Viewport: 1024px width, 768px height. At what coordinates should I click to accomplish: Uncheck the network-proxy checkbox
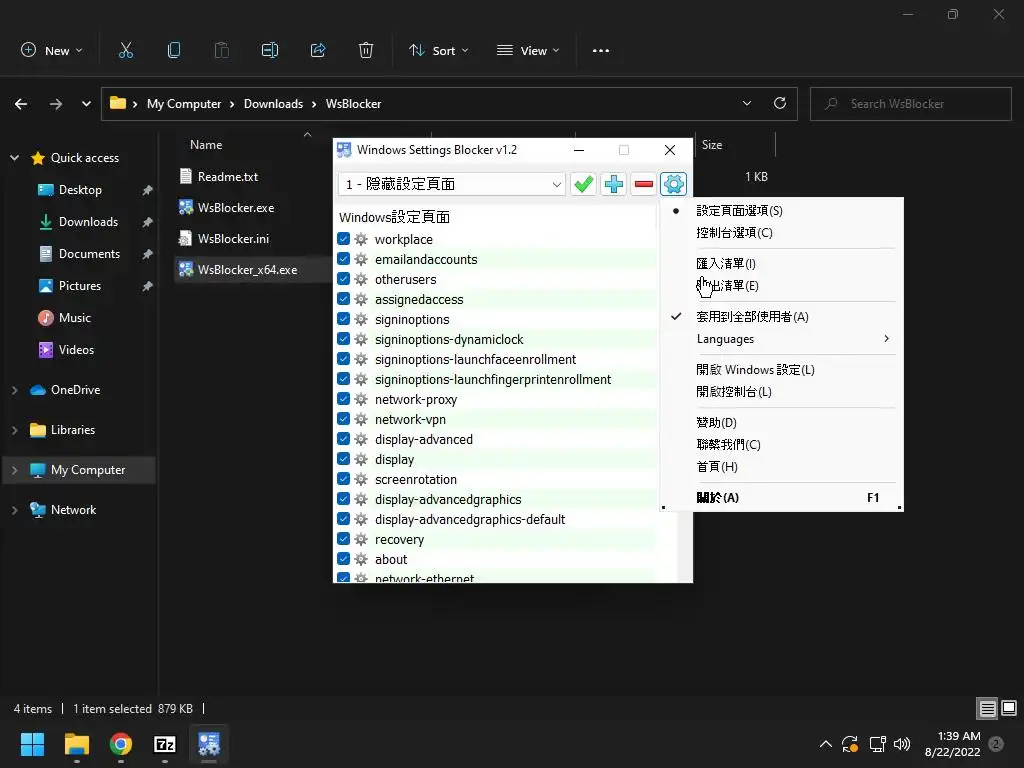pos(344,399)
